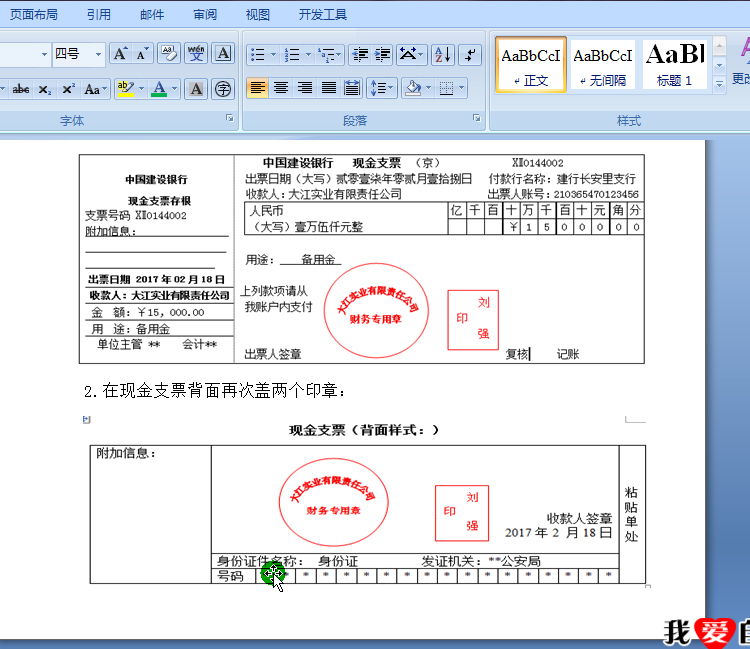Click the Bullets list icon
The width and height of the screenshot is (750, 649).
click(258, 55)
